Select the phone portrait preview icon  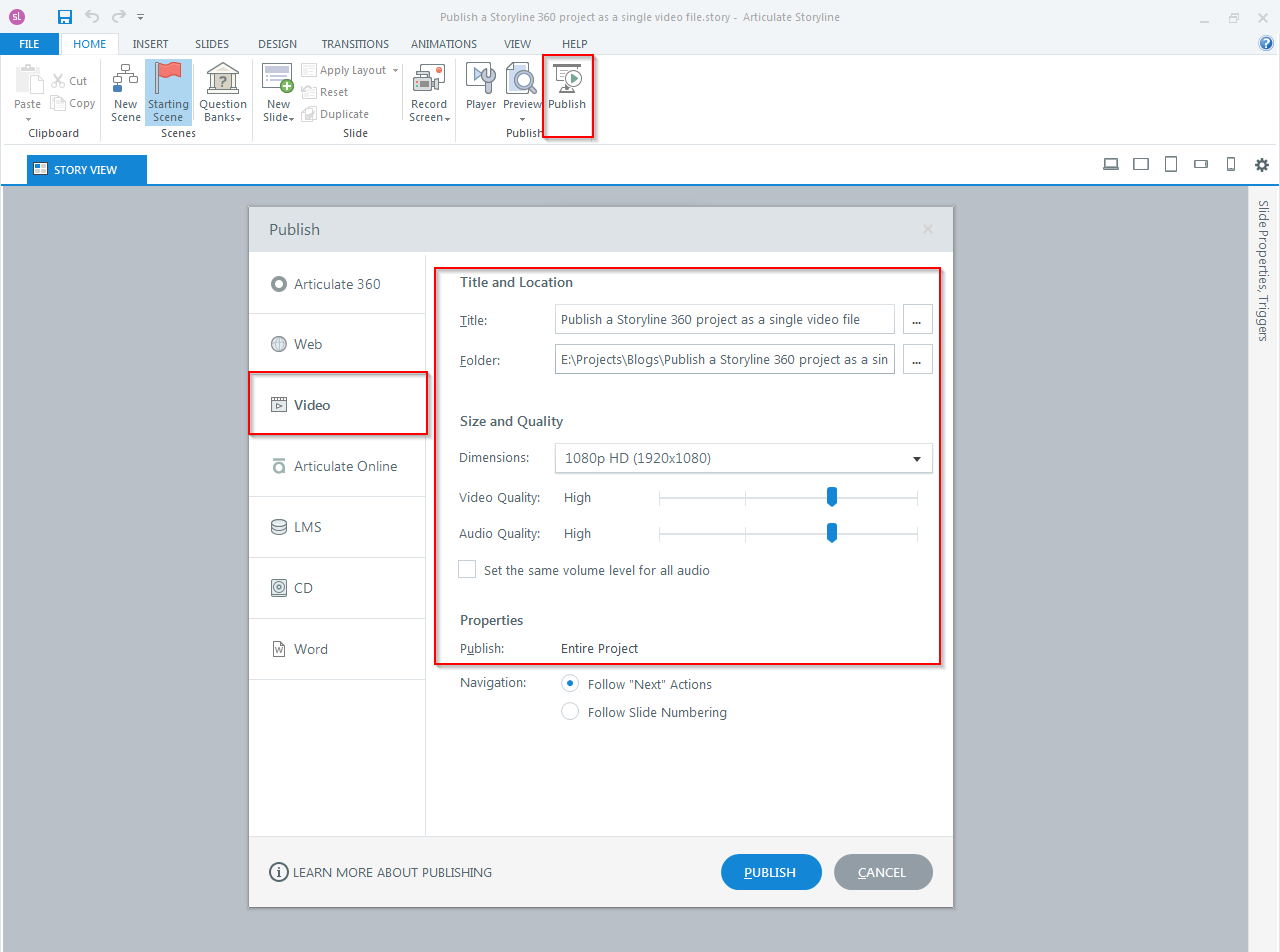pos(1231,165)
